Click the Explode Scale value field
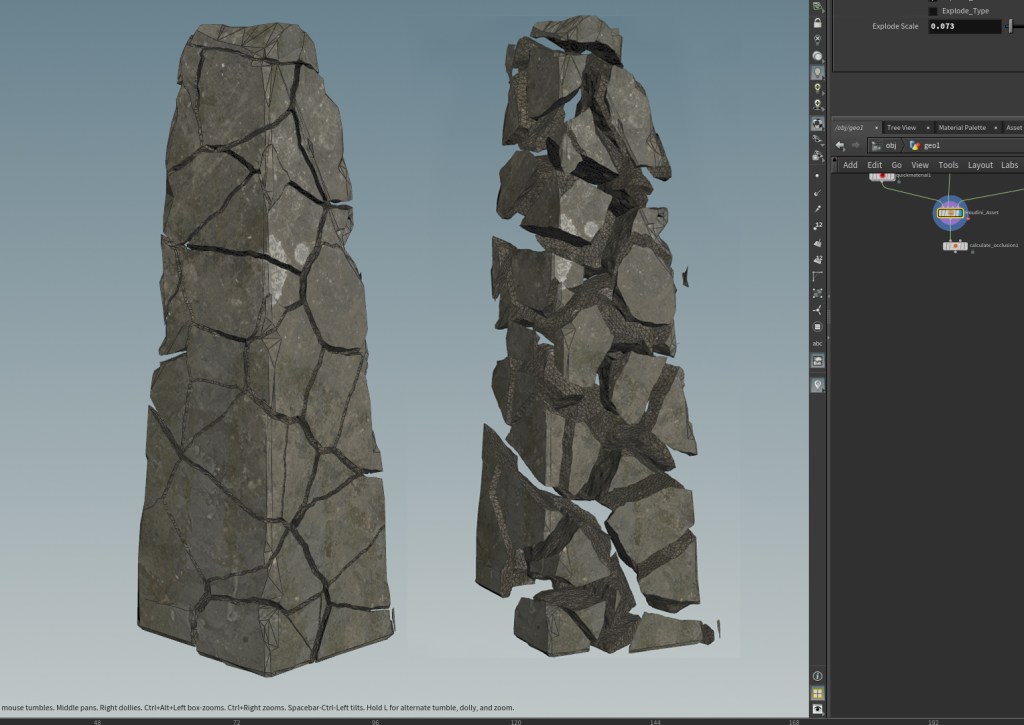Screen dimensions: 1024x725 coord(964,26)
